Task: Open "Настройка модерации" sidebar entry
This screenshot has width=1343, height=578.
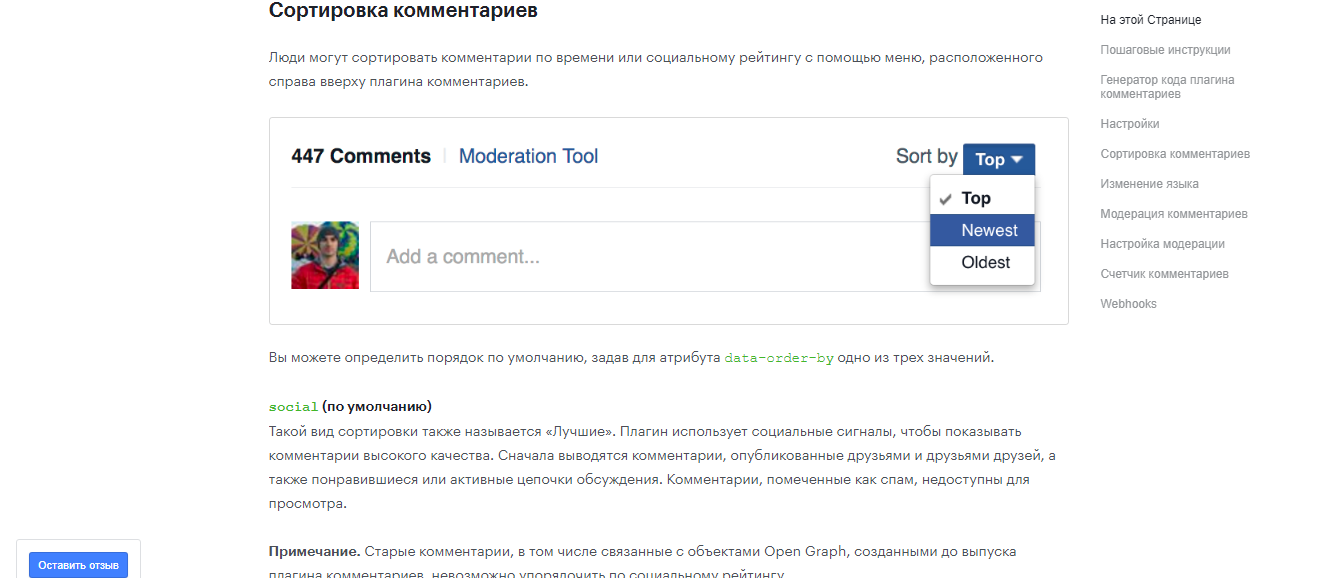Action: (1164, 243)
